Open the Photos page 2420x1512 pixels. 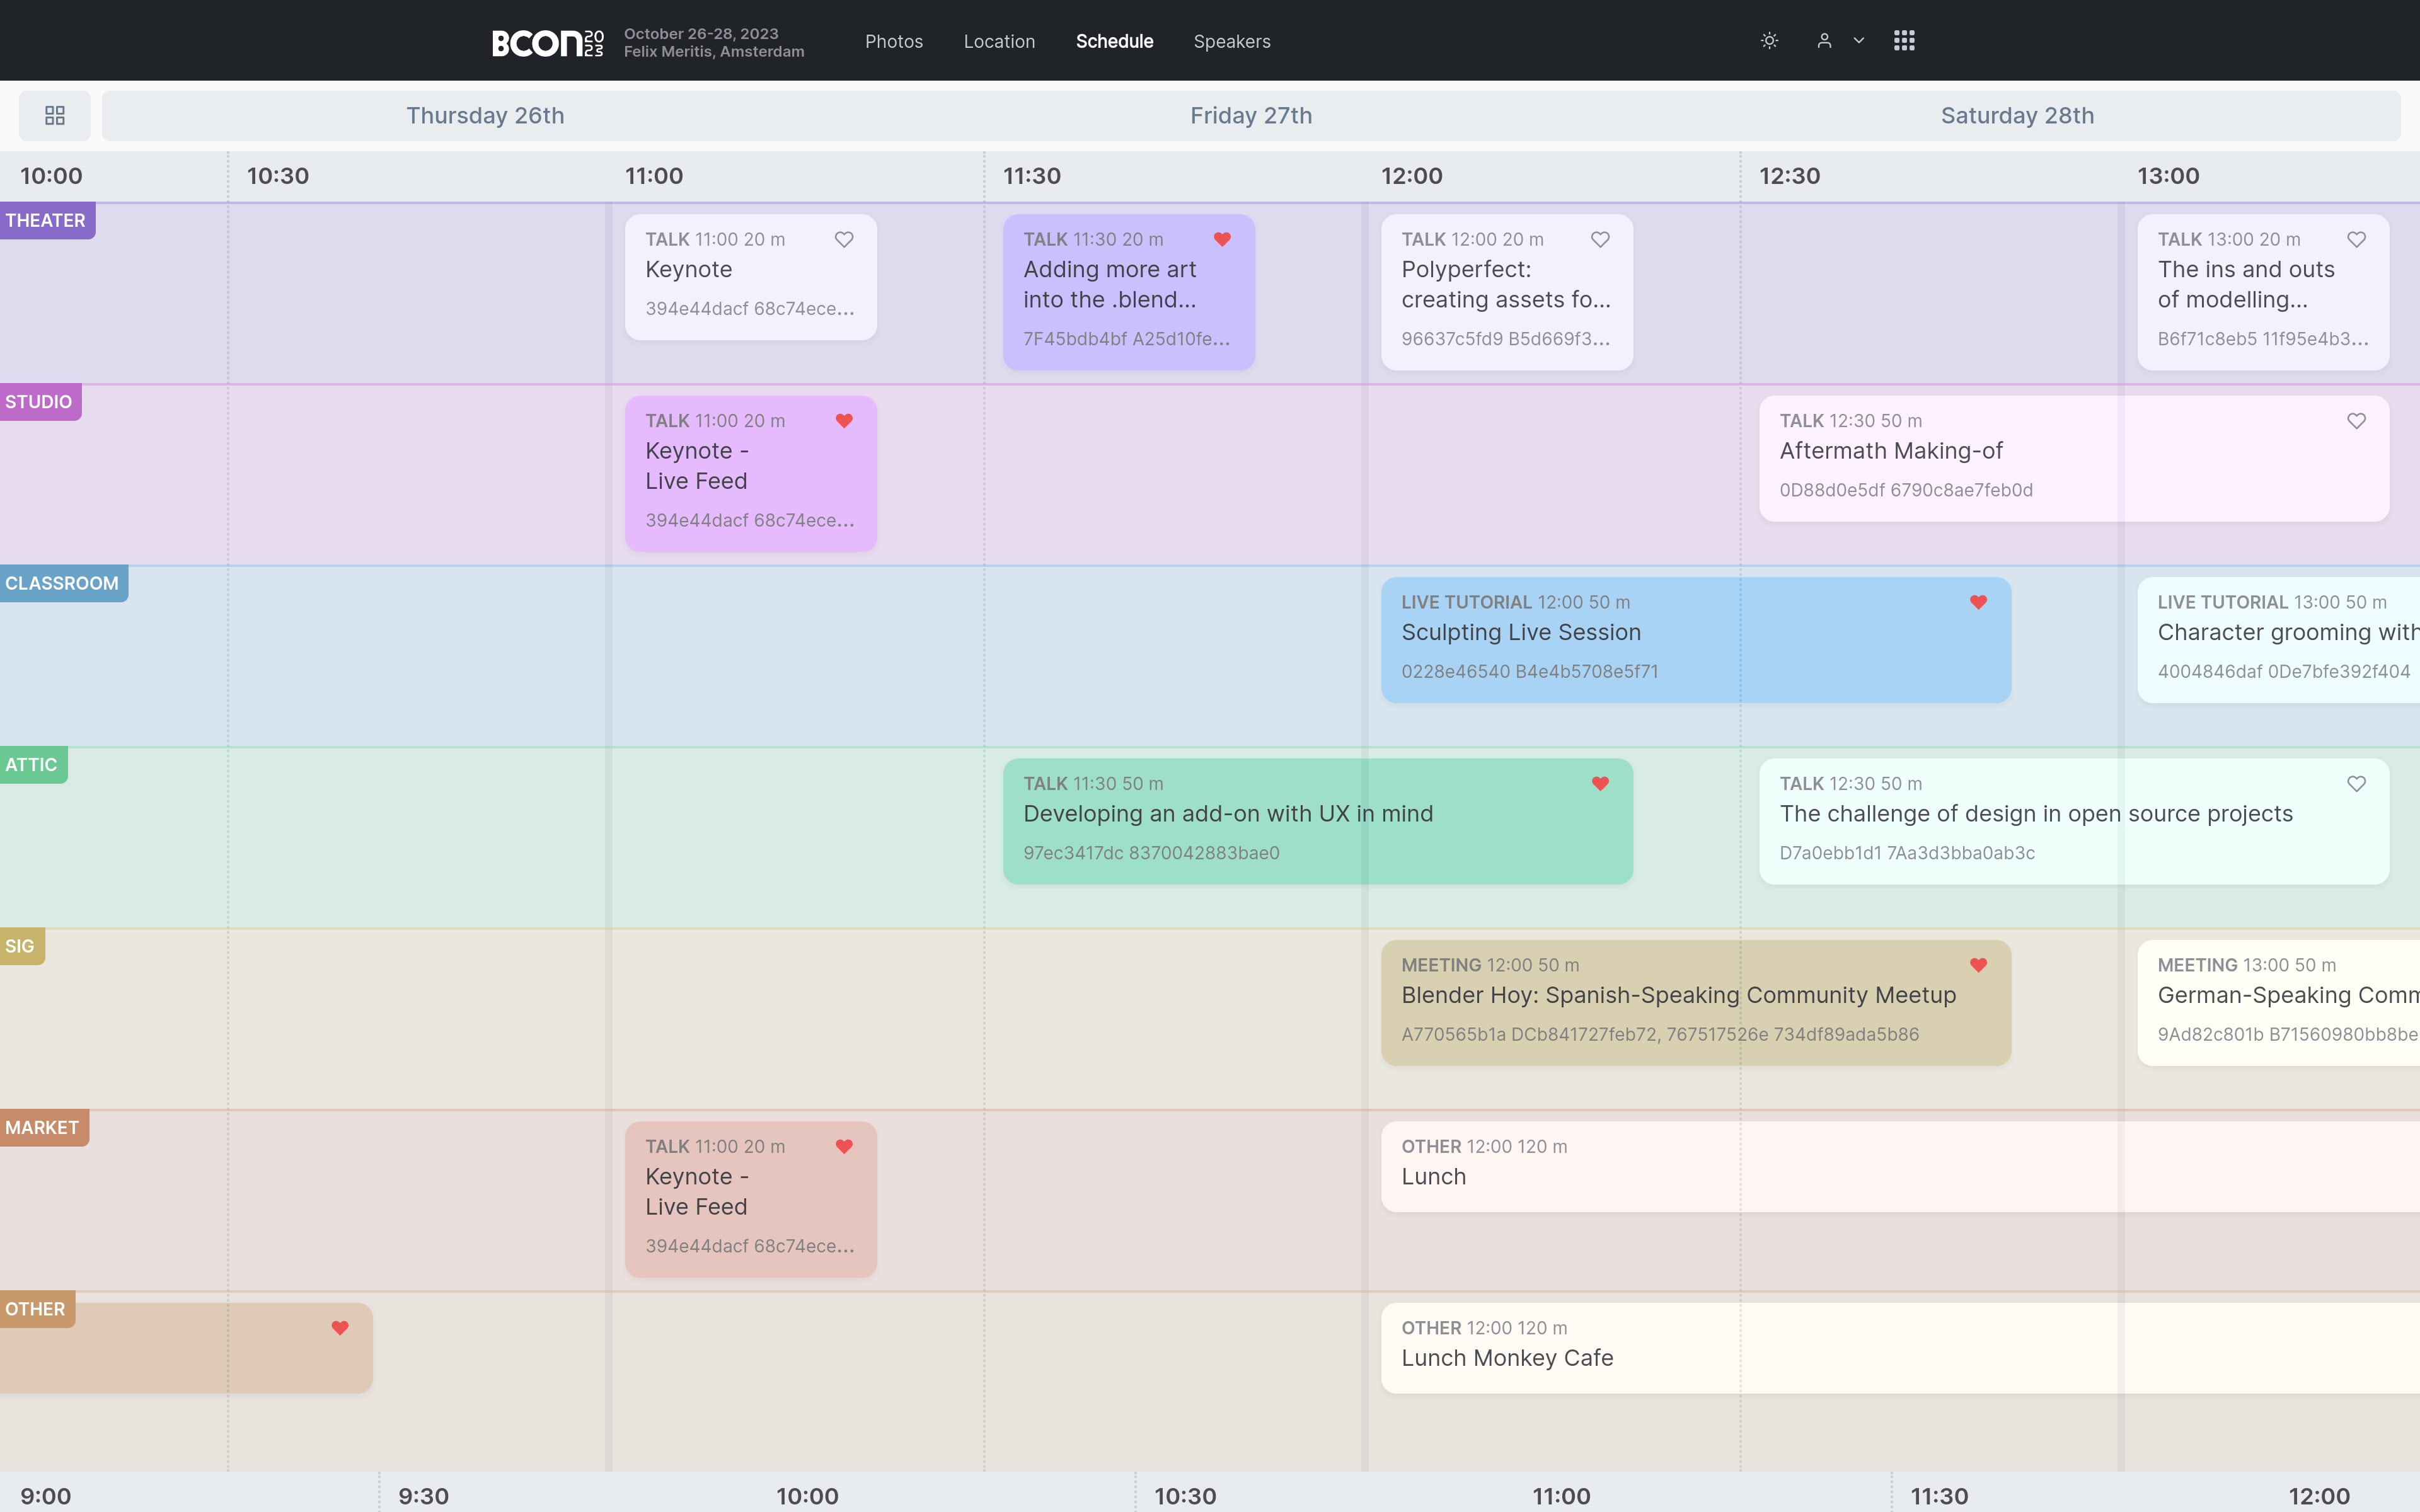(893, 41)
